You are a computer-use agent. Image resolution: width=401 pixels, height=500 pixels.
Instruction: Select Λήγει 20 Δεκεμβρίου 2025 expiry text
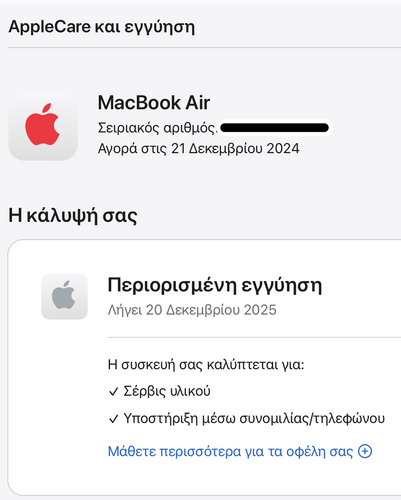pyautogui.click(x=192, y=310)
